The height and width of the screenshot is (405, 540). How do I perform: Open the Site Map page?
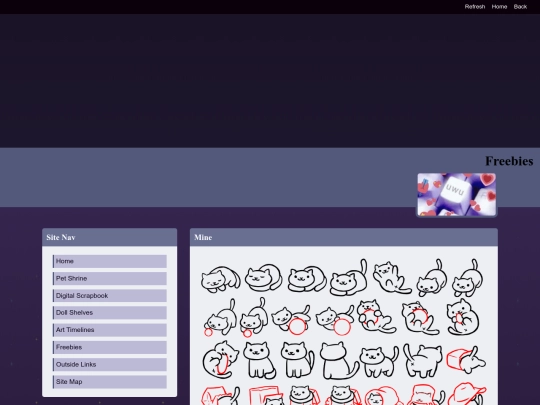tap(110, 382)
